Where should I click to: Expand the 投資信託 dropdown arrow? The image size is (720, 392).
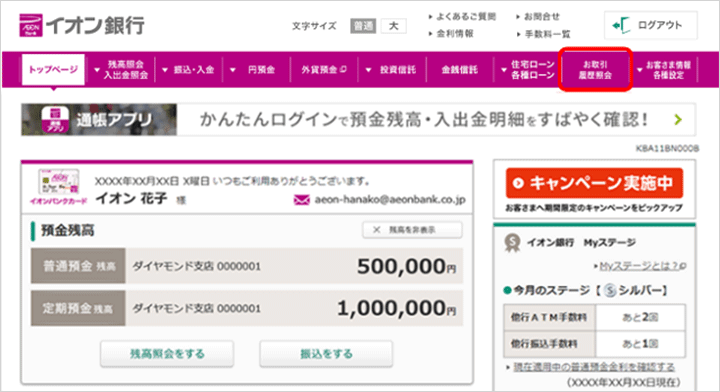[x=368, y=70]
